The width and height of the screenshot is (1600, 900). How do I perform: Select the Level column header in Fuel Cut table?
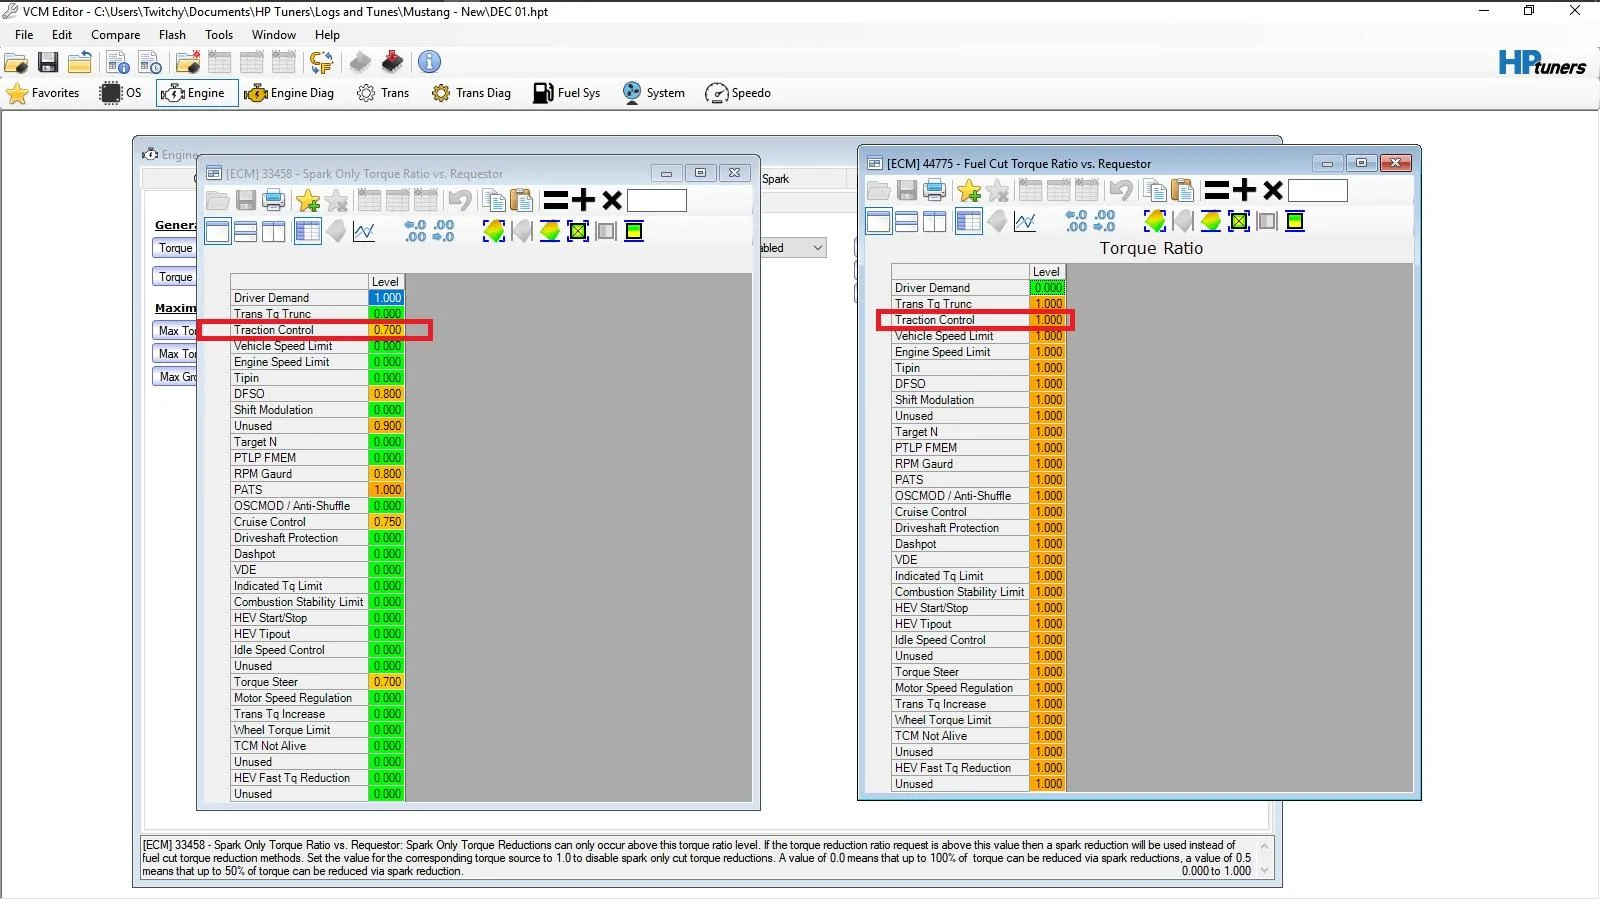[x=1047, y=272]
